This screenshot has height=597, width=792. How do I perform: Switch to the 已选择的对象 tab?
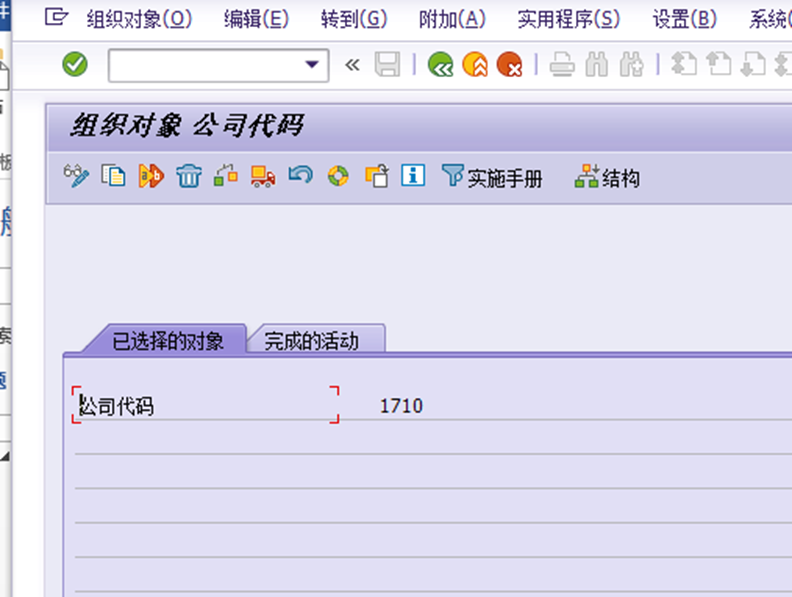point(167,341)
